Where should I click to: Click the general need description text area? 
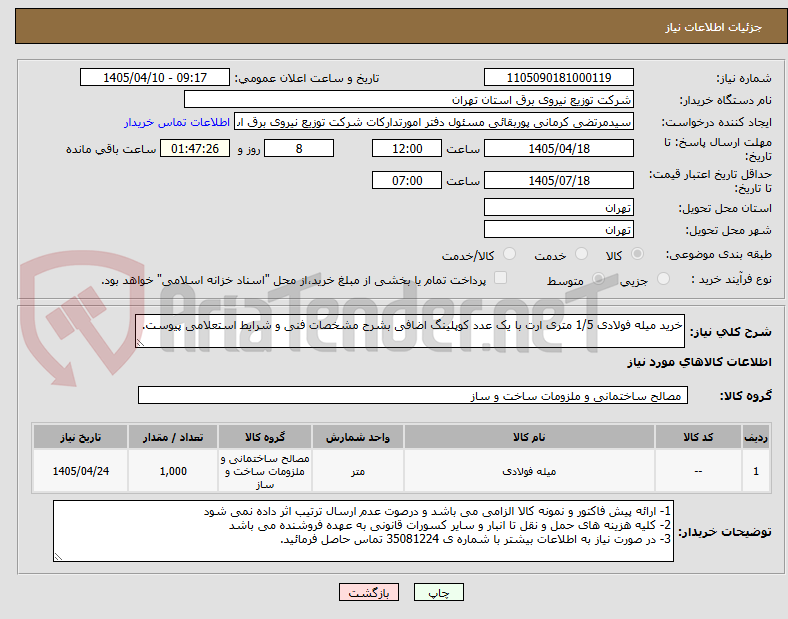410,331
